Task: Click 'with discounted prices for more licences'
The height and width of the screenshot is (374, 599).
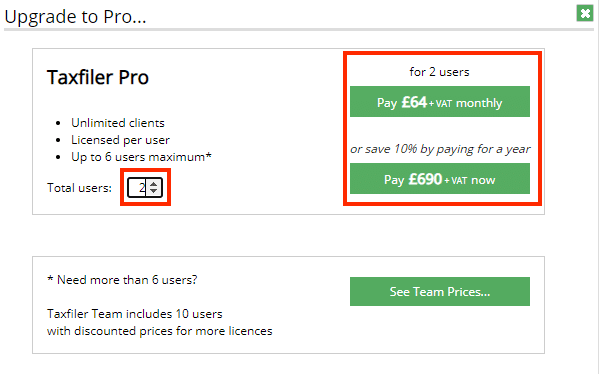Action: 160,331
